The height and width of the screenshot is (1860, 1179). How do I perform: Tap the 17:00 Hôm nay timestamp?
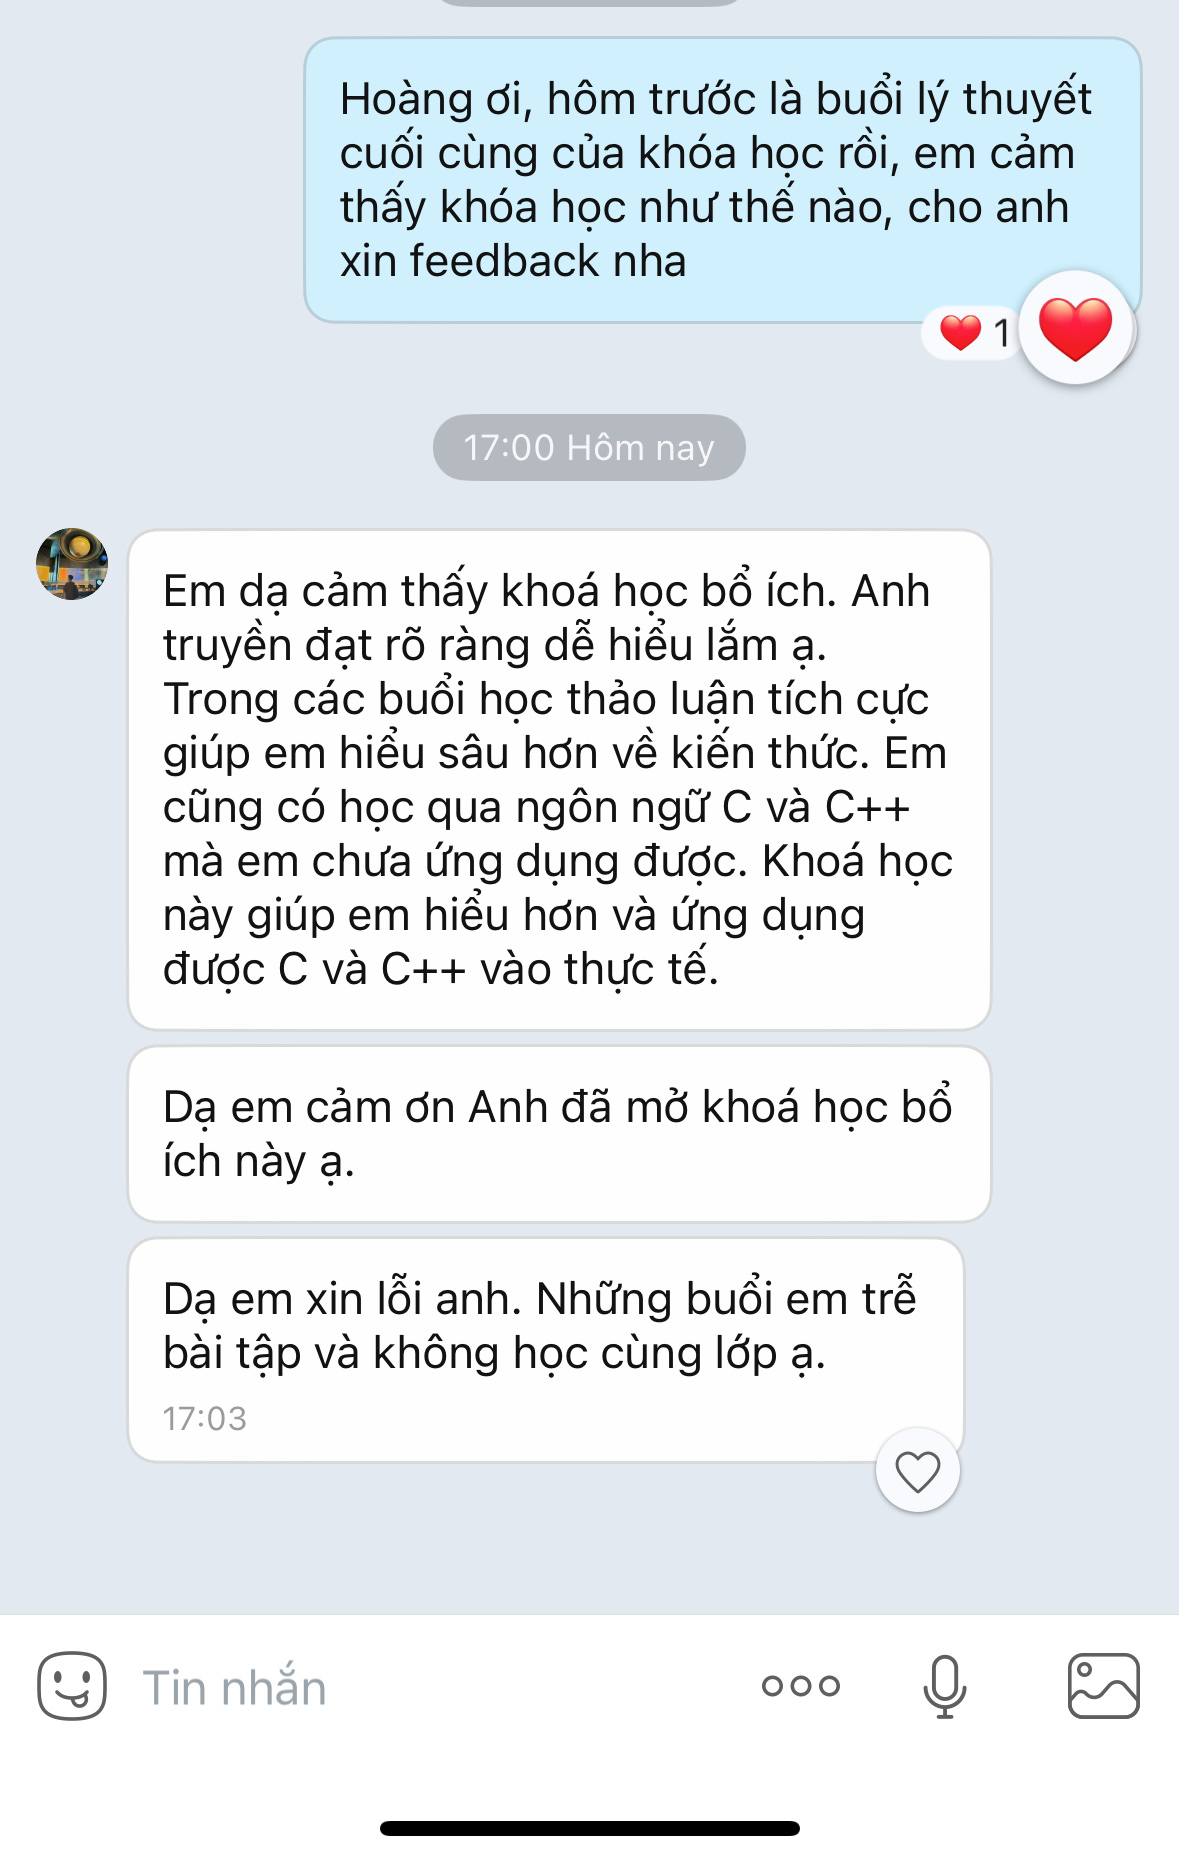click(x=589, y=447)
